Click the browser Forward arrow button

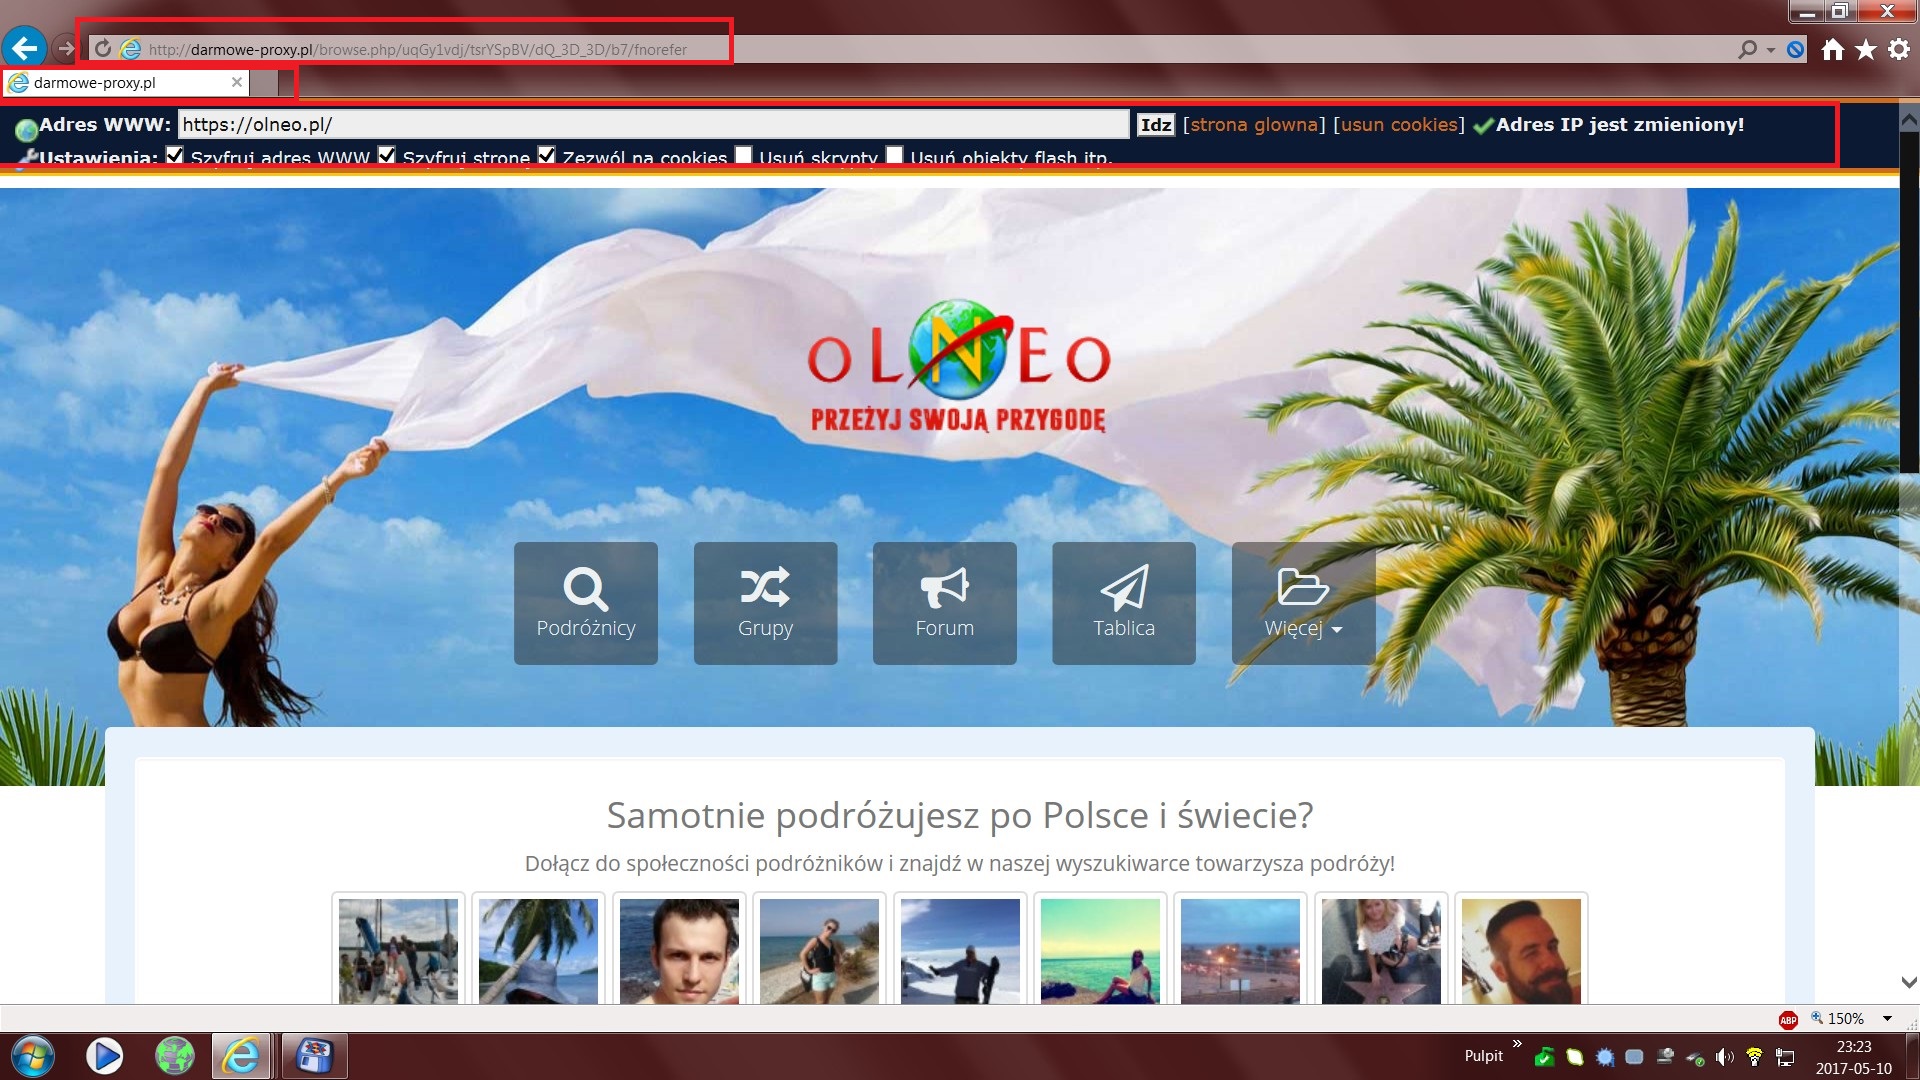[x=66, y=49]
